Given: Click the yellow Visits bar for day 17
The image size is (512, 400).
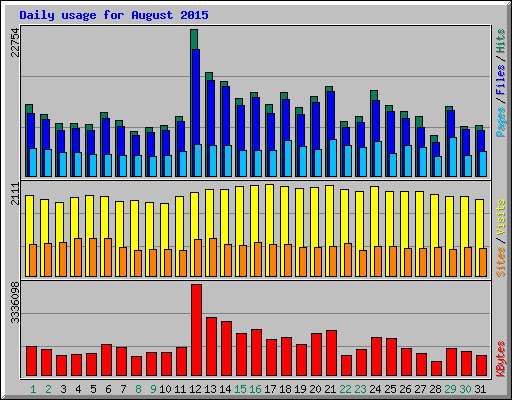Looking at the screenshot, I should (268, 230).
